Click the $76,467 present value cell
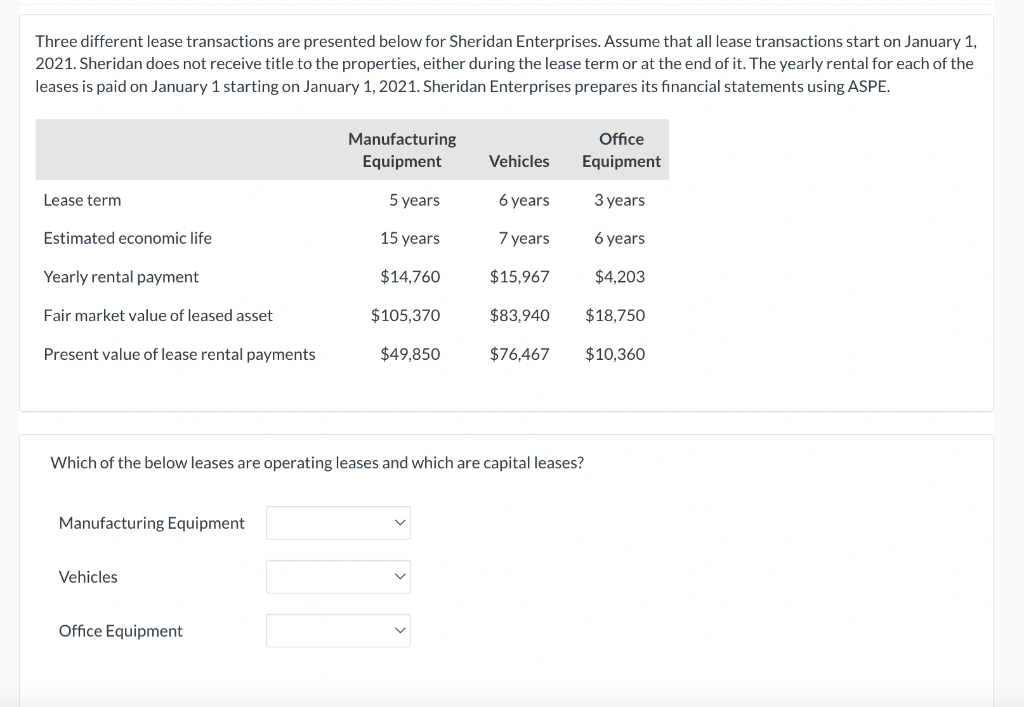The height and width of the screenshot is (707, 1024). point(519,354)
